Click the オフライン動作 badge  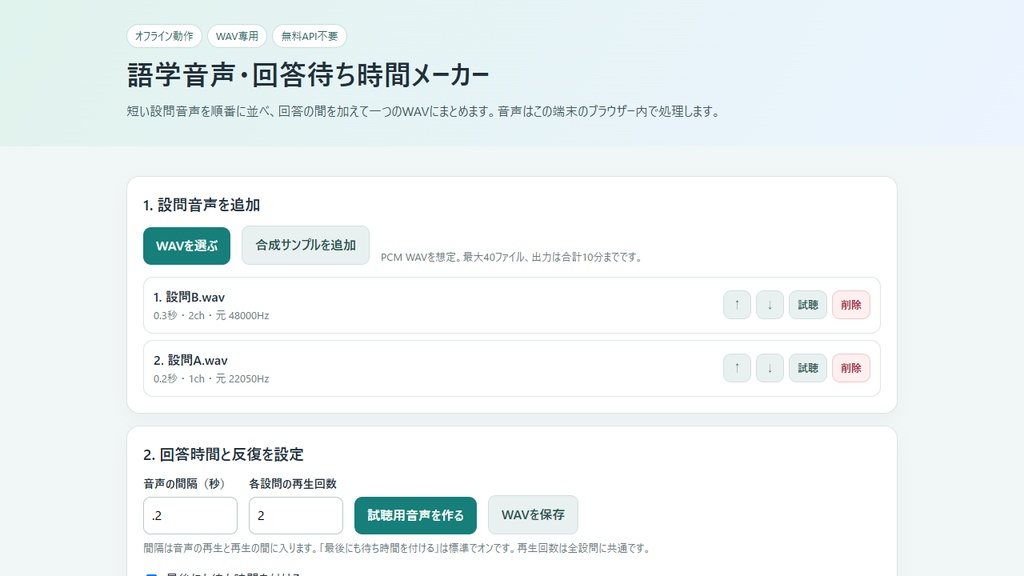[x=164, y=36]
